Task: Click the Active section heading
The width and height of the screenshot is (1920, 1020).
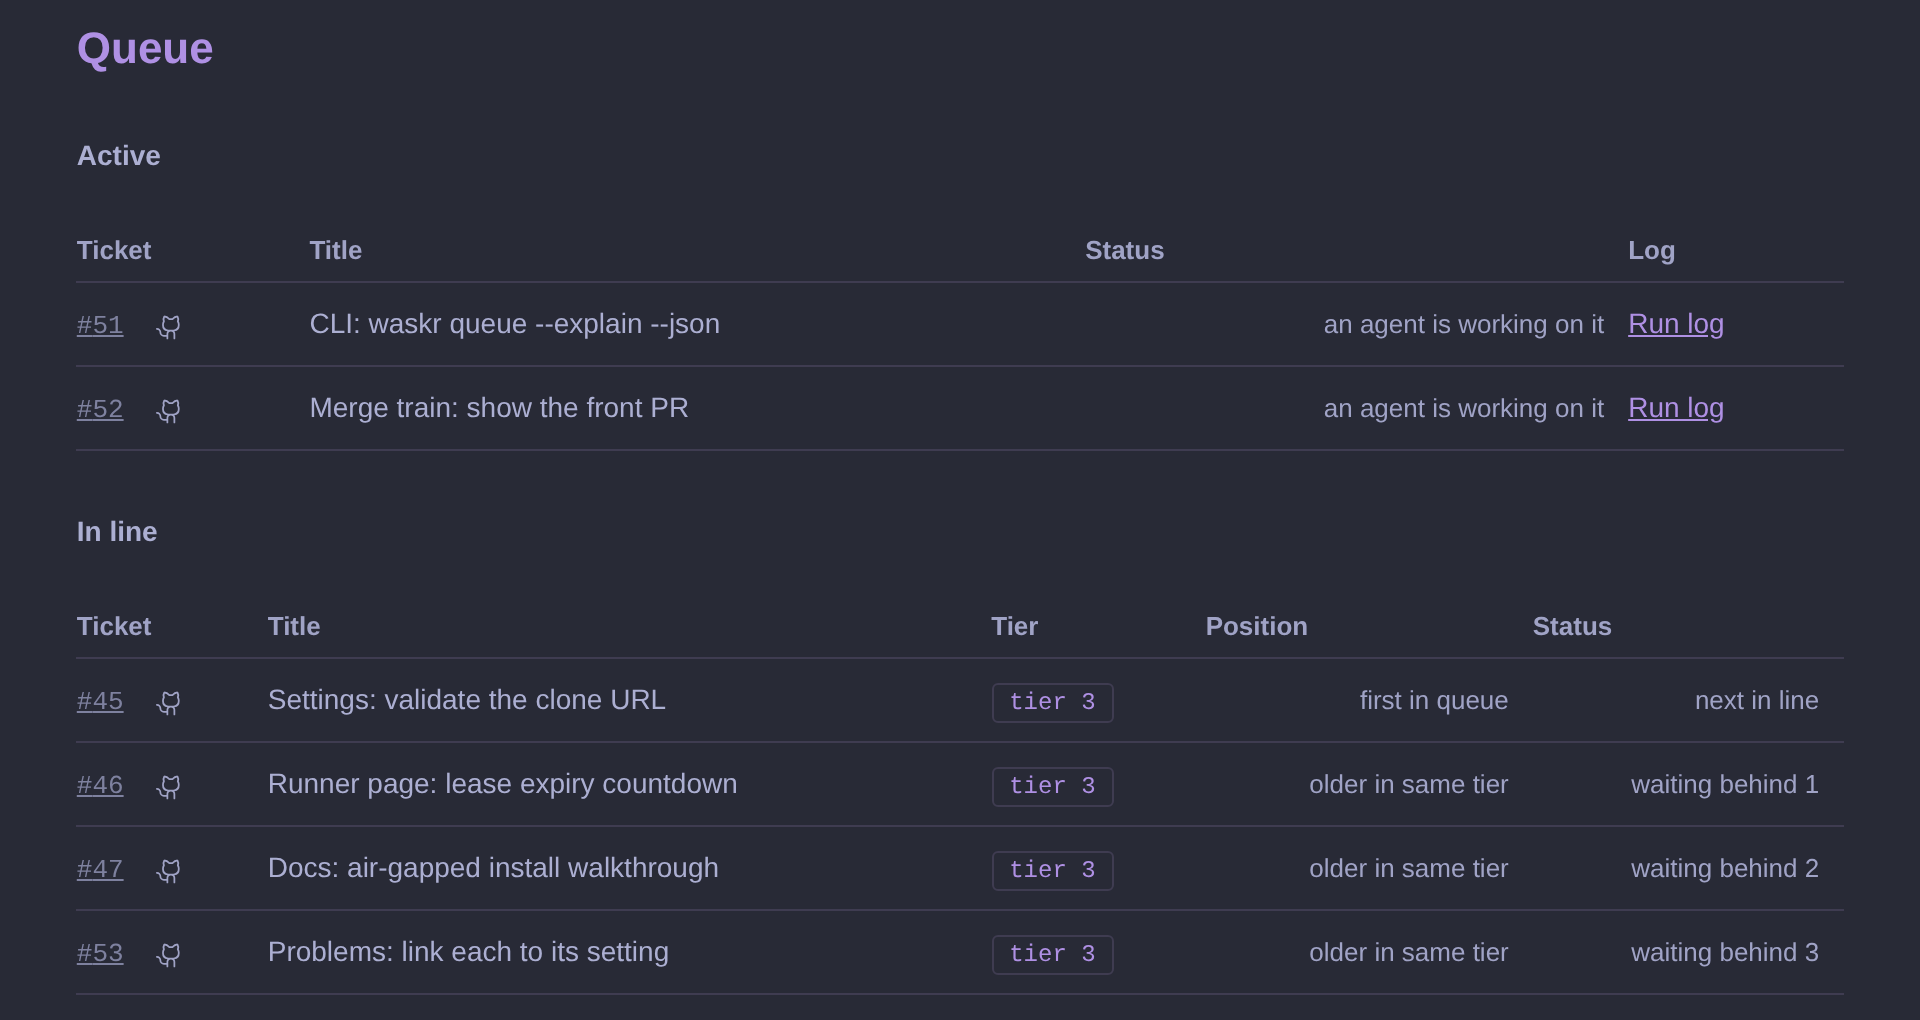Action: [x=119, y=156]
